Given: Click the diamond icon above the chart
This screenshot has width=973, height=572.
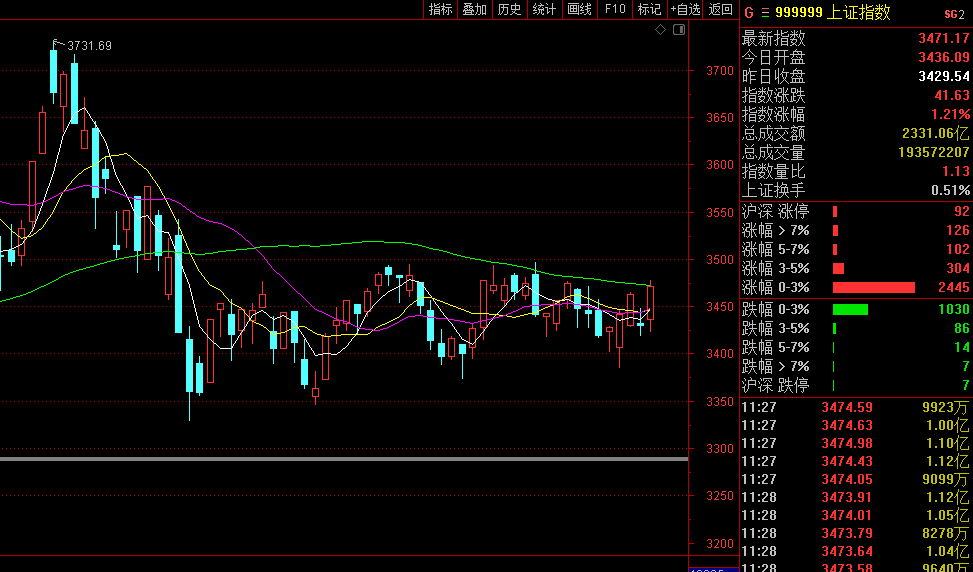Looking at the screenshot, I should pos(660,29).
